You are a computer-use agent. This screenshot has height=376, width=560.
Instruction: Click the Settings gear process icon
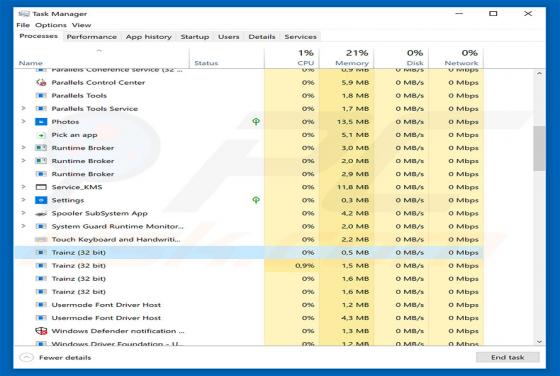[x=41, y=200]
